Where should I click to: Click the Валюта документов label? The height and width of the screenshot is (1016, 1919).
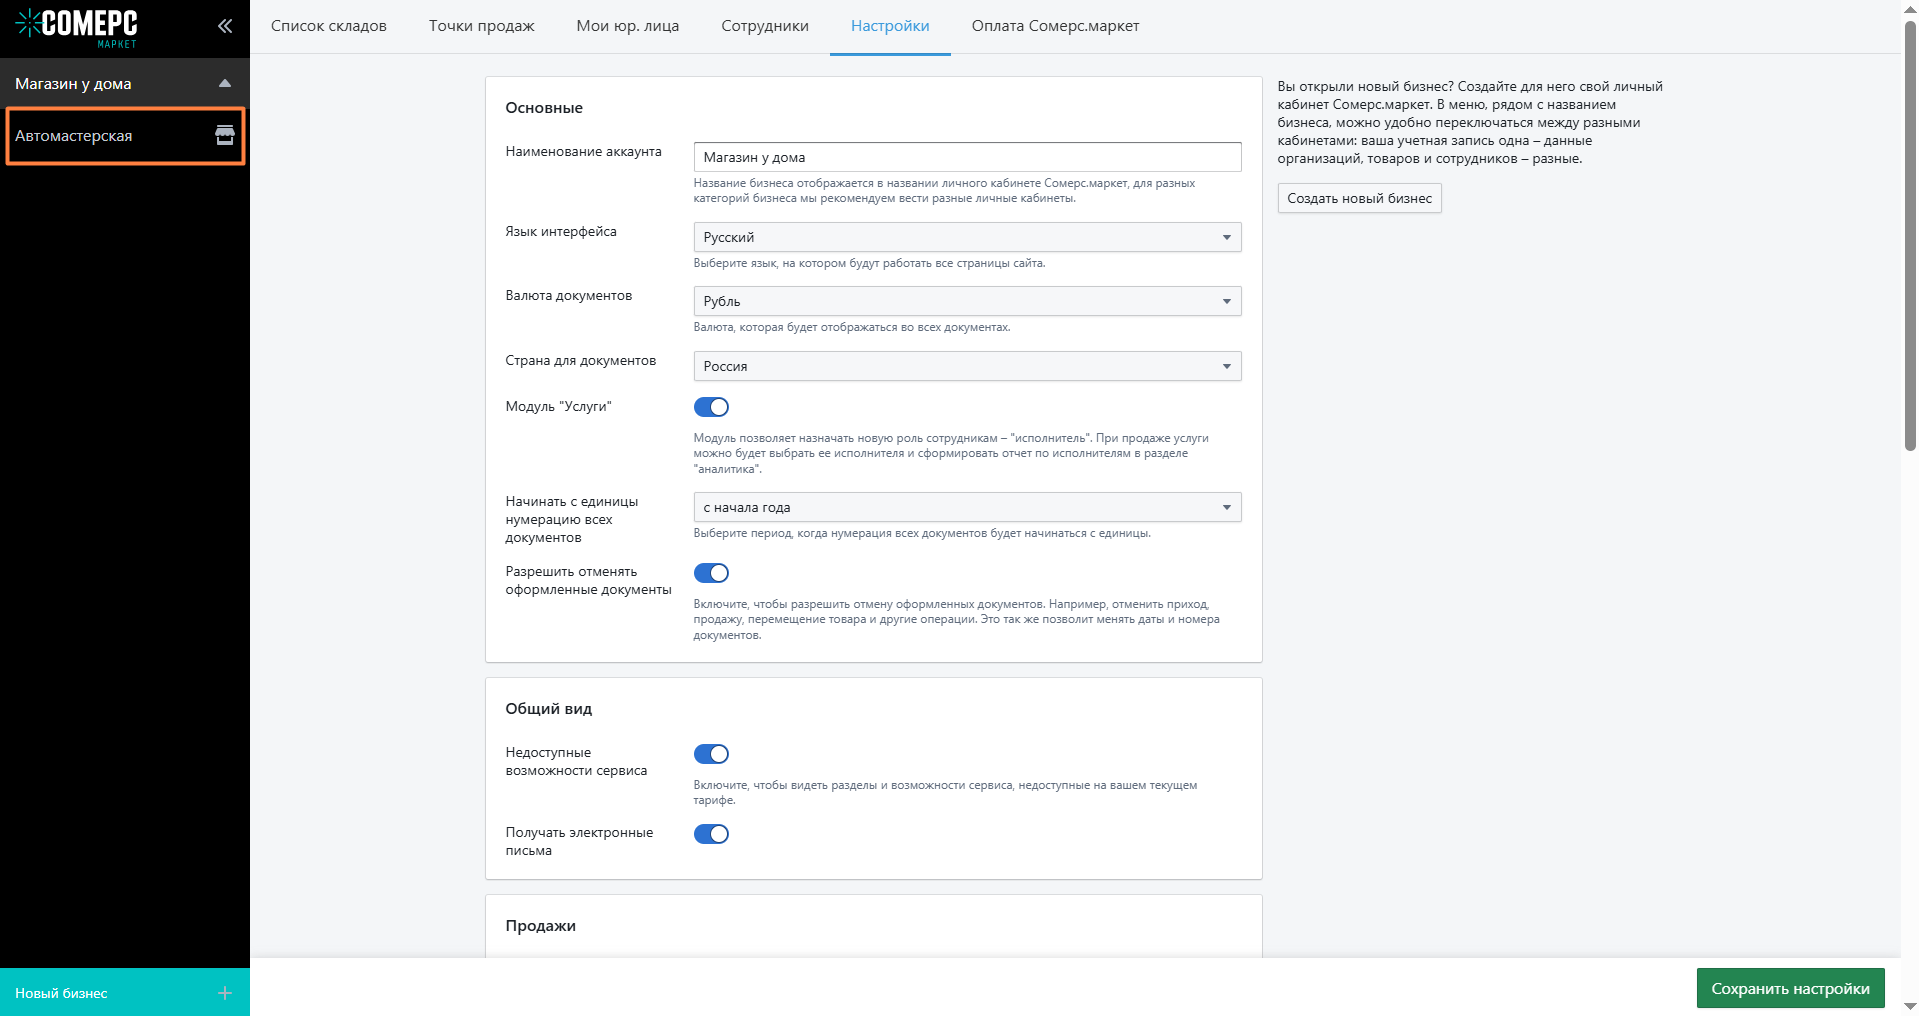569,295
